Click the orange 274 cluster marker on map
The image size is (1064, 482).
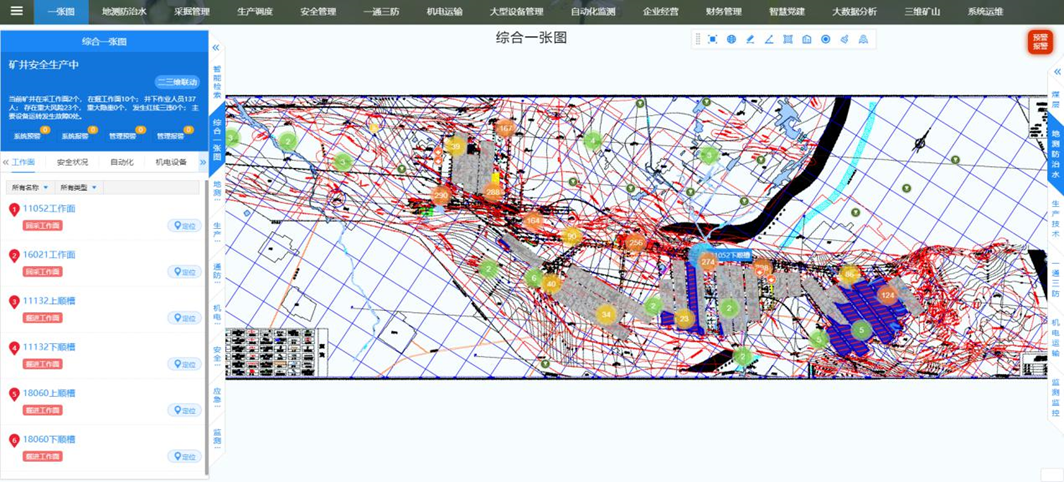tap(708, 262)
